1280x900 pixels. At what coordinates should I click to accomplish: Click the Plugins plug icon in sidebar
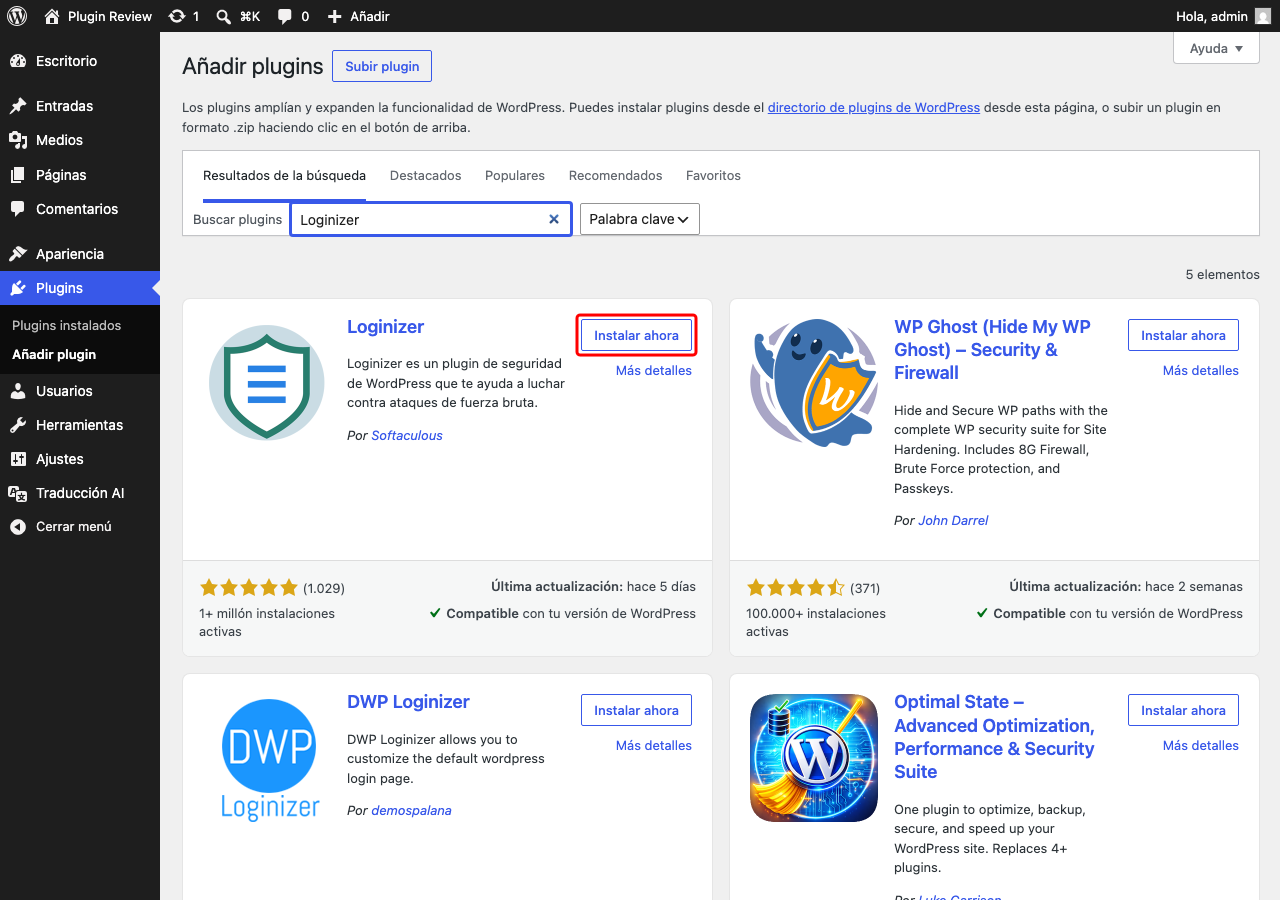(x=18, y=288)
